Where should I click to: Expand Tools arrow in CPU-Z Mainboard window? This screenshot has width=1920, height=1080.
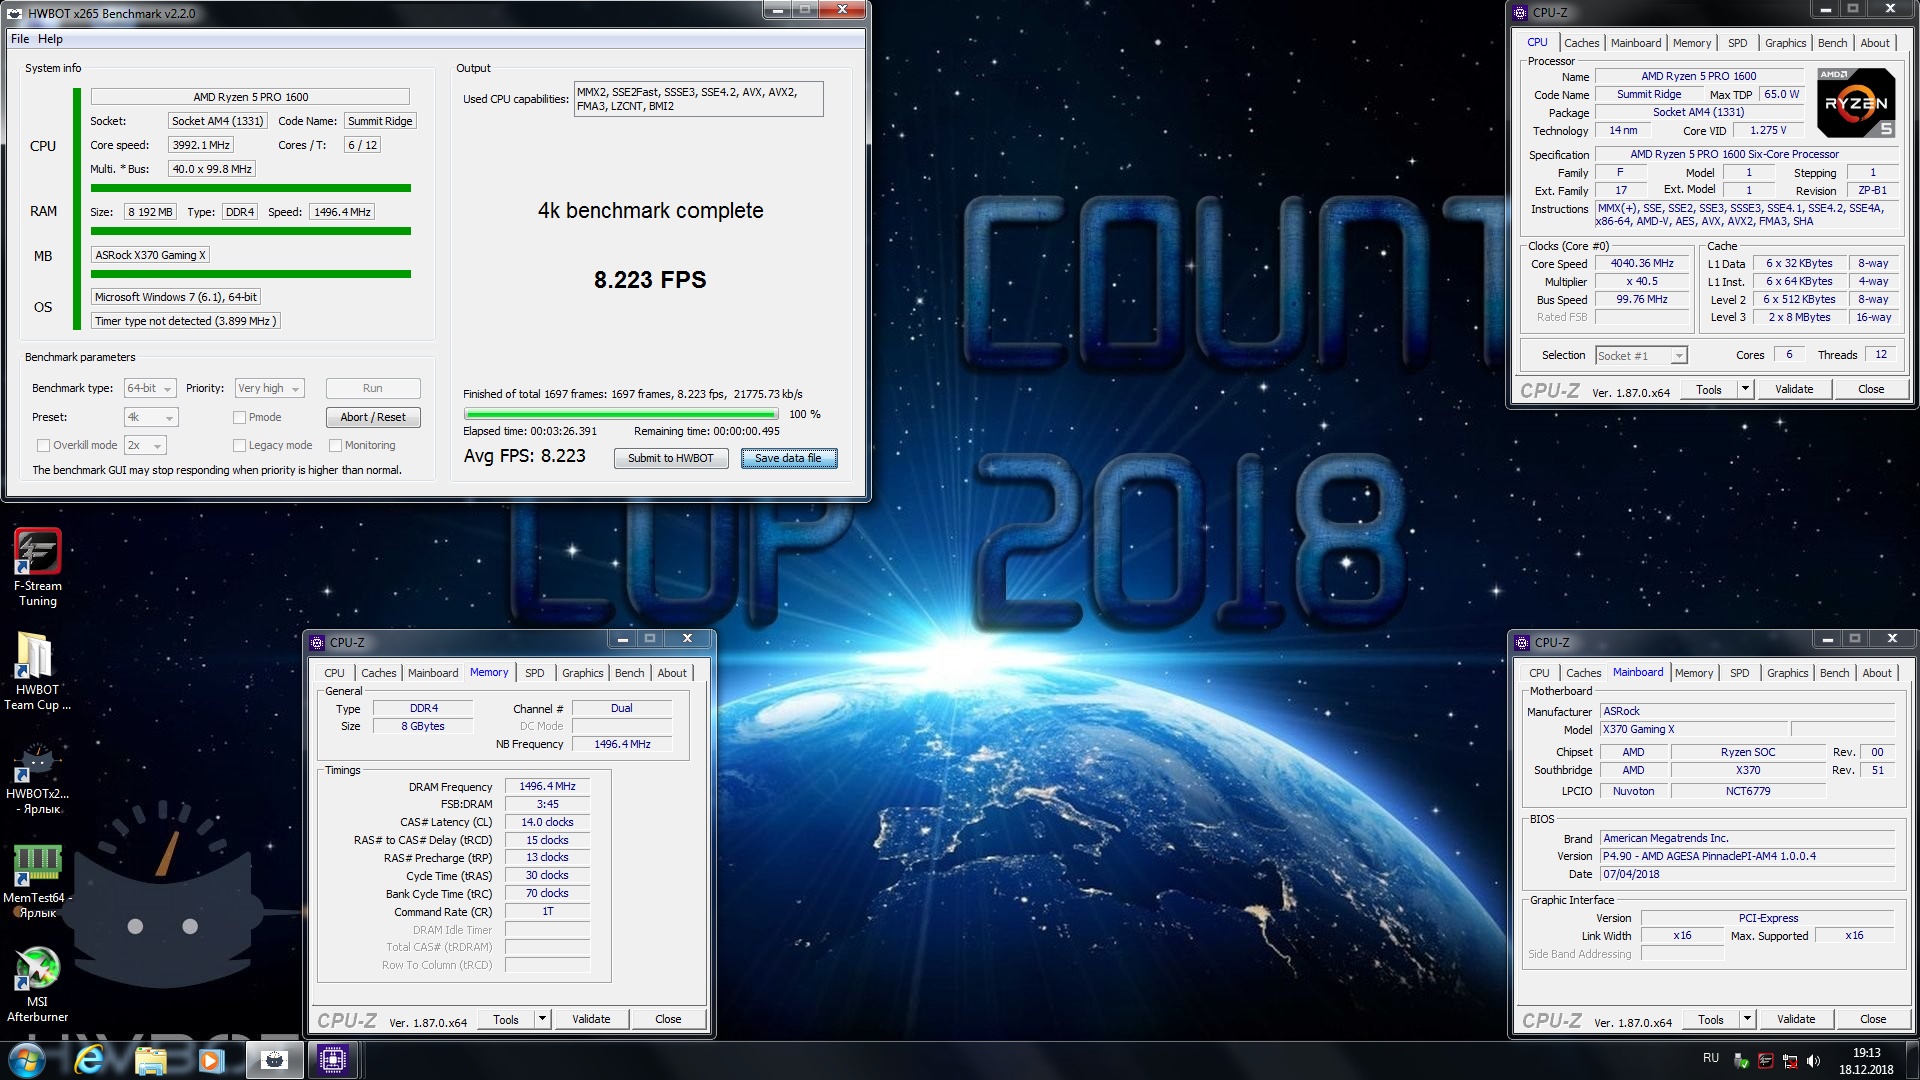tap(1747, 1019)
